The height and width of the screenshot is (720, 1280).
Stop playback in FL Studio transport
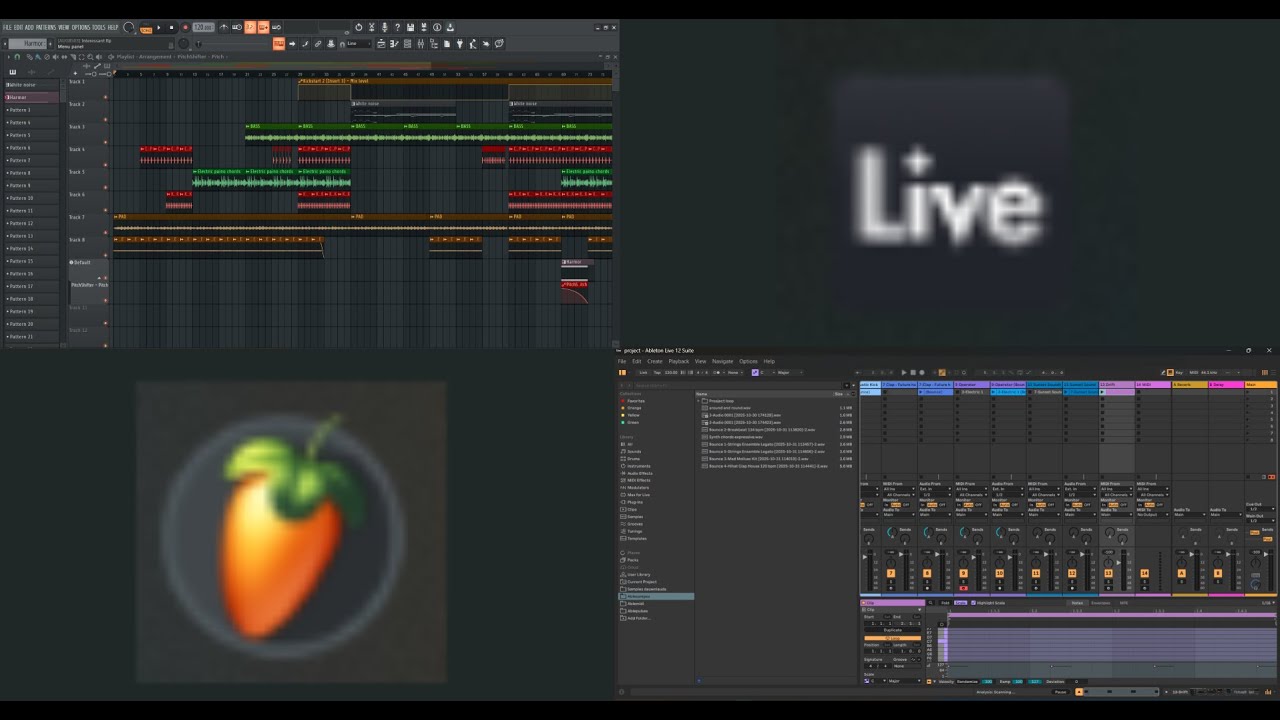pyautogui.click(x=171, y=28)
